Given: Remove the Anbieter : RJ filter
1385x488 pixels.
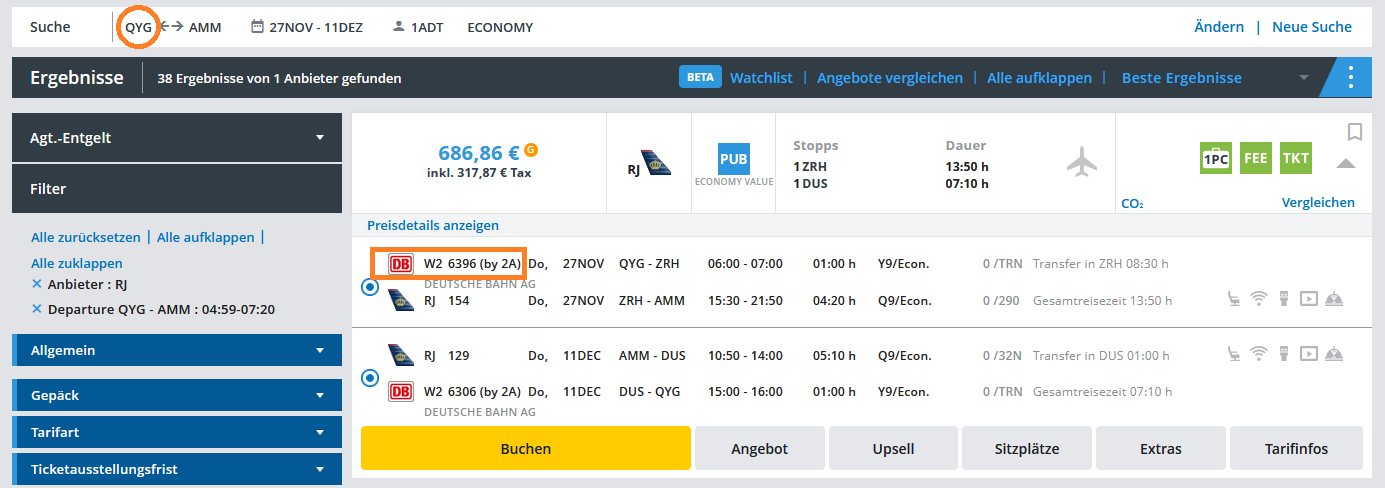Looking at the screenshot, I should tap(37, 284).
